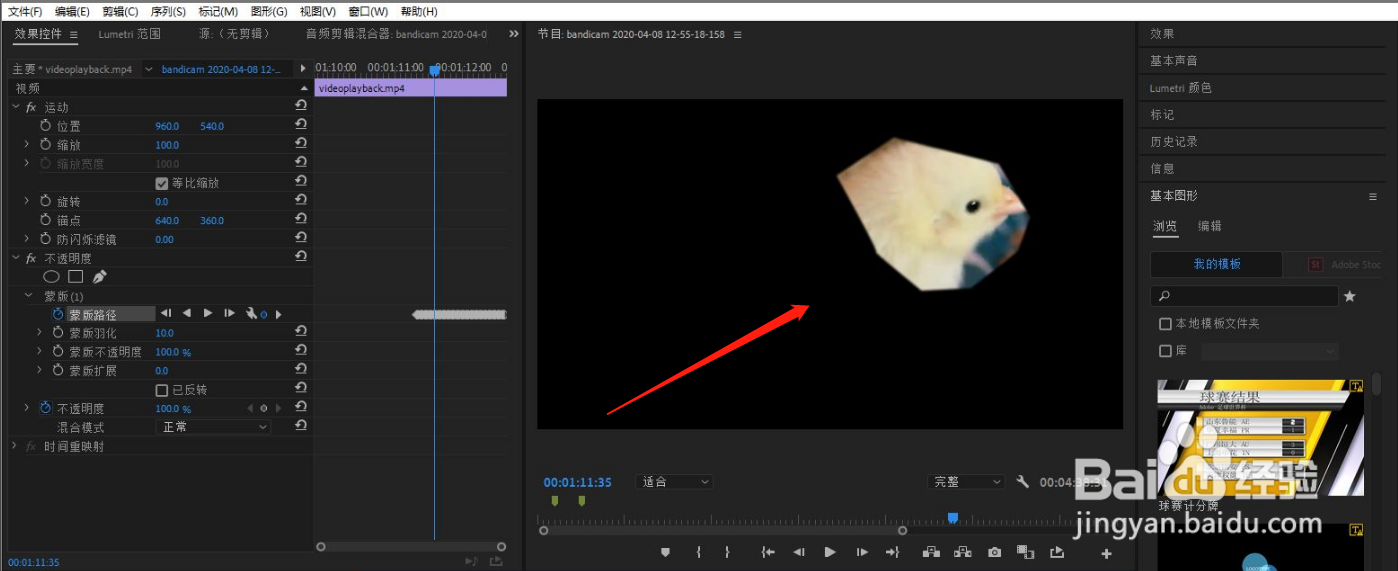The height and width of the screenshot is (571, 1398).
Task: Collapse 蒙版(1) mask group
Action: pos(28,296)
